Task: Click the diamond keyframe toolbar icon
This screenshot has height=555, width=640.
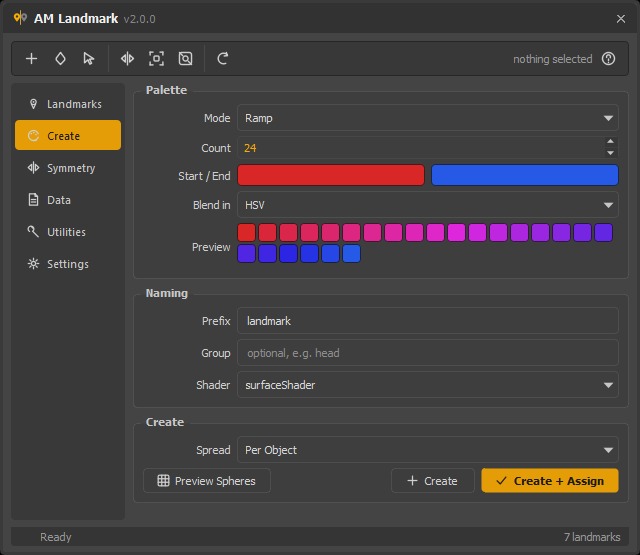Action: pos(60,59)
